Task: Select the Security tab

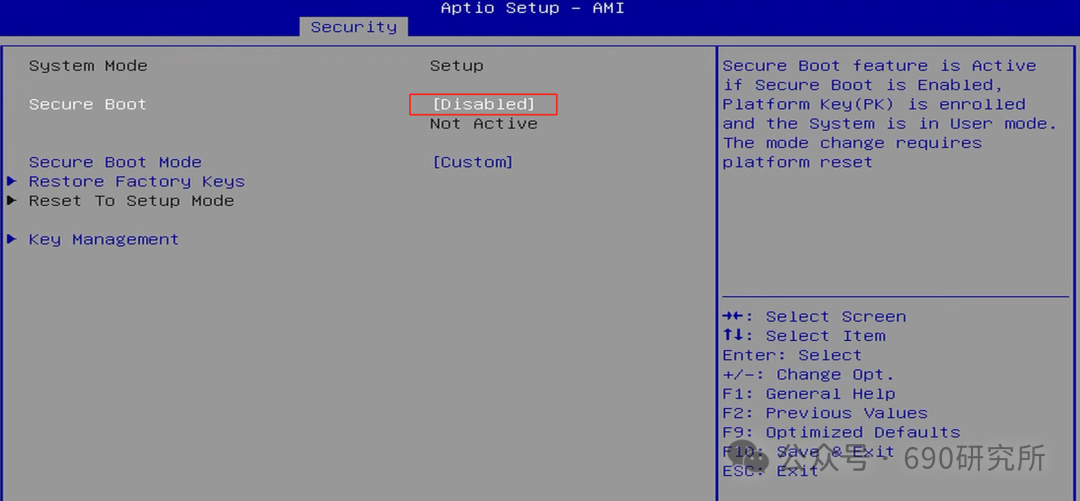Action: [x=354, y=27]
